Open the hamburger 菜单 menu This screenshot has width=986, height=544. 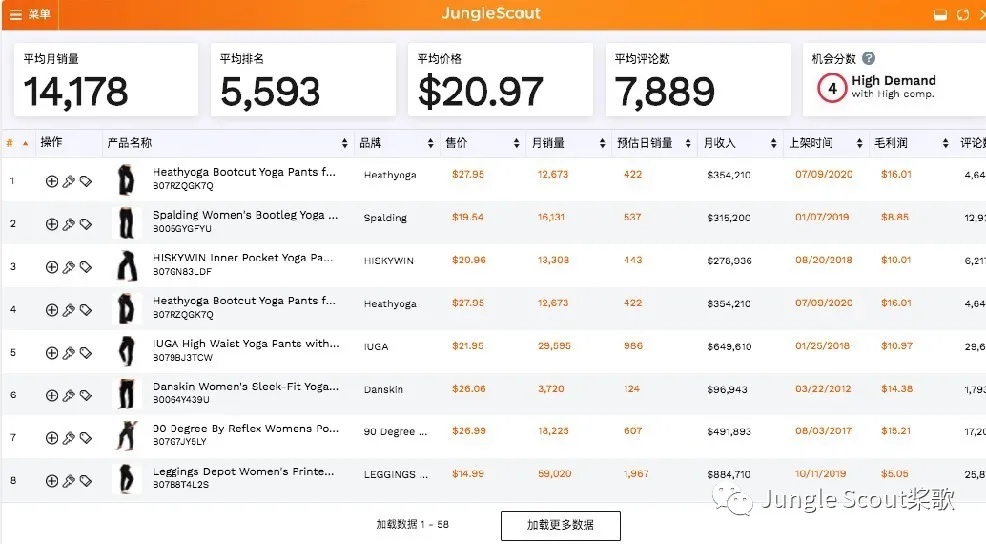[30, 14]
